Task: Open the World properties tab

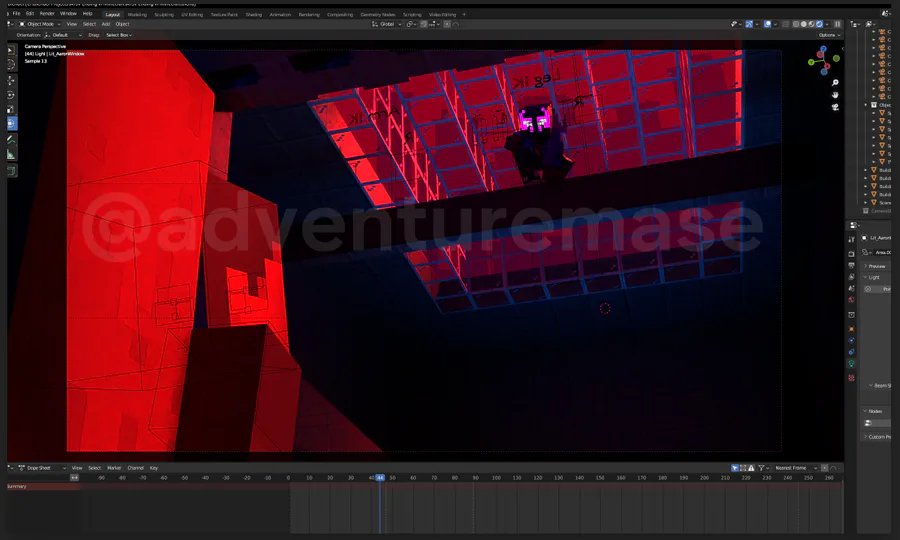Action: (x=852, y=299)
